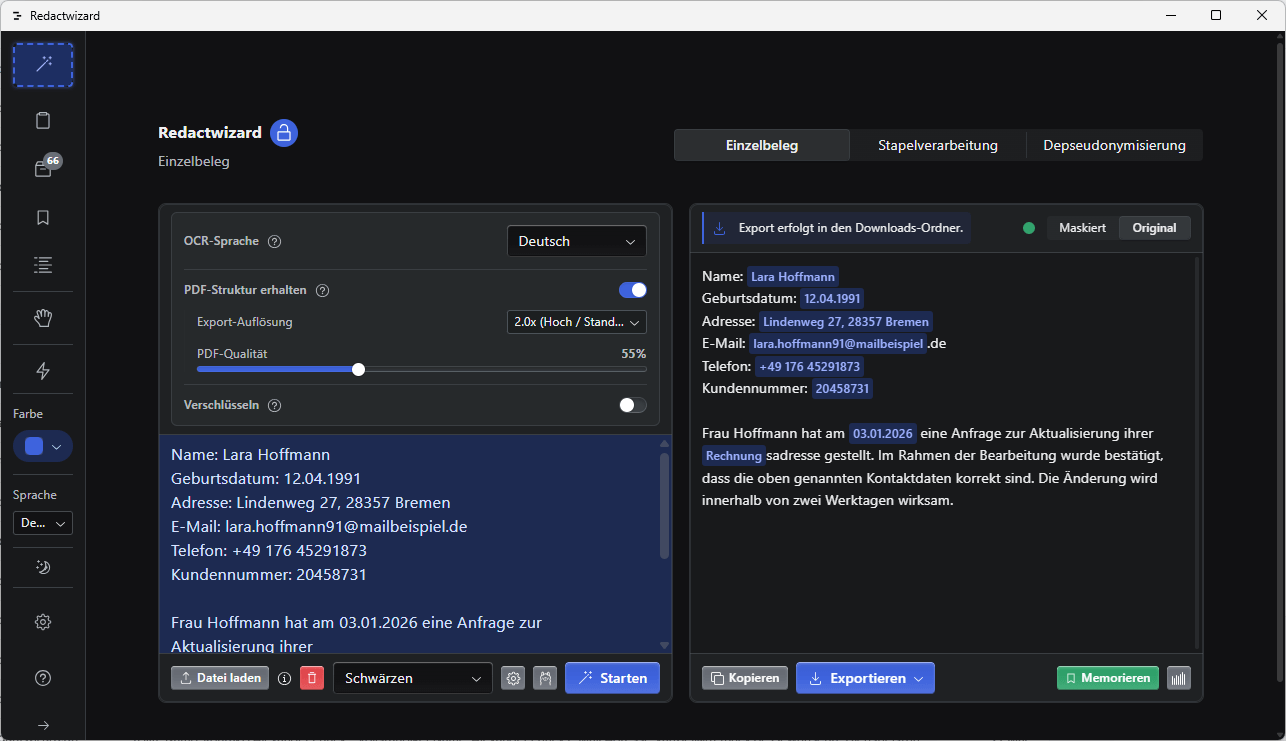Image resolution: width=1286 pixels, height=741 pixels.
Task: Show help for OCR-Sprache
Action: click(x=275, y=241)
